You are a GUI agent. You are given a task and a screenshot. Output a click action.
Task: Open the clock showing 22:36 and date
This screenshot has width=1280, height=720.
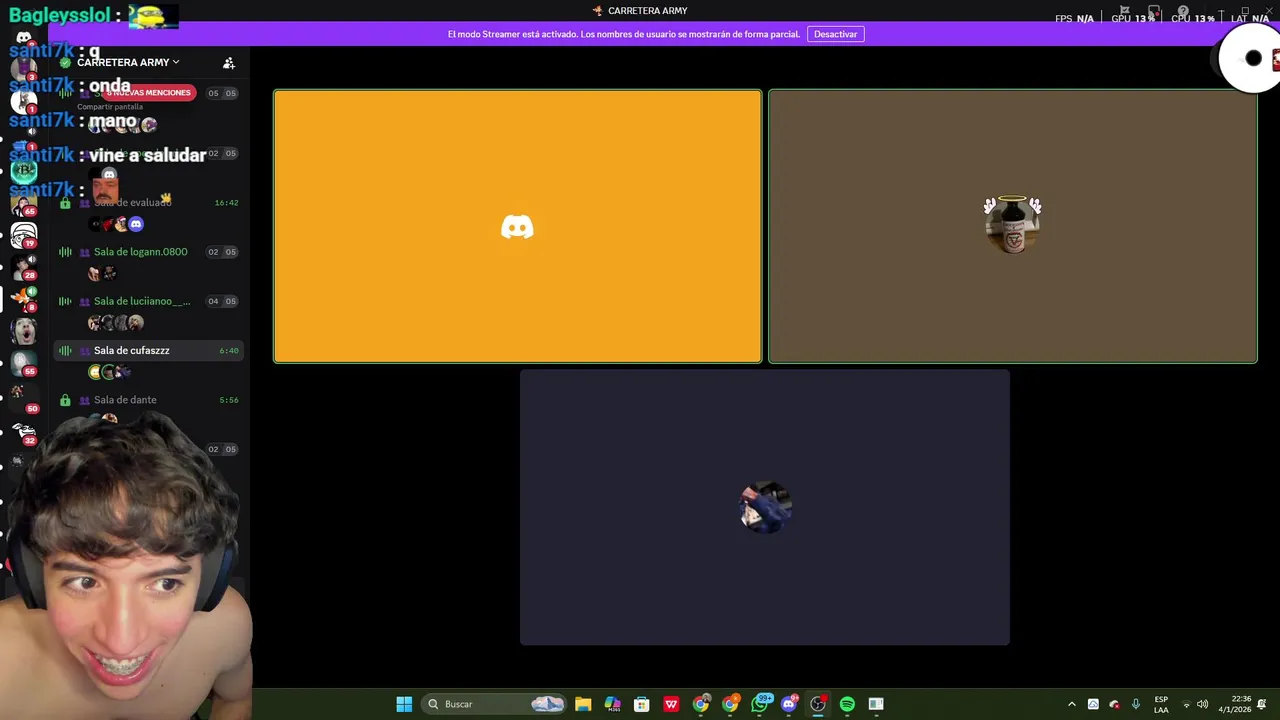point(1235,704)
